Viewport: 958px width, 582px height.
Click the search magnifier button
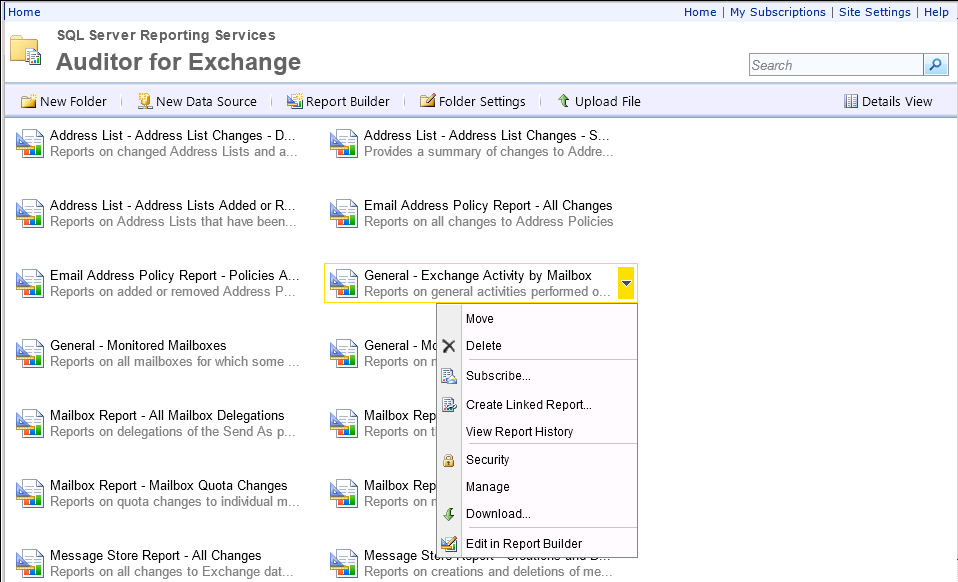(935, 65)
